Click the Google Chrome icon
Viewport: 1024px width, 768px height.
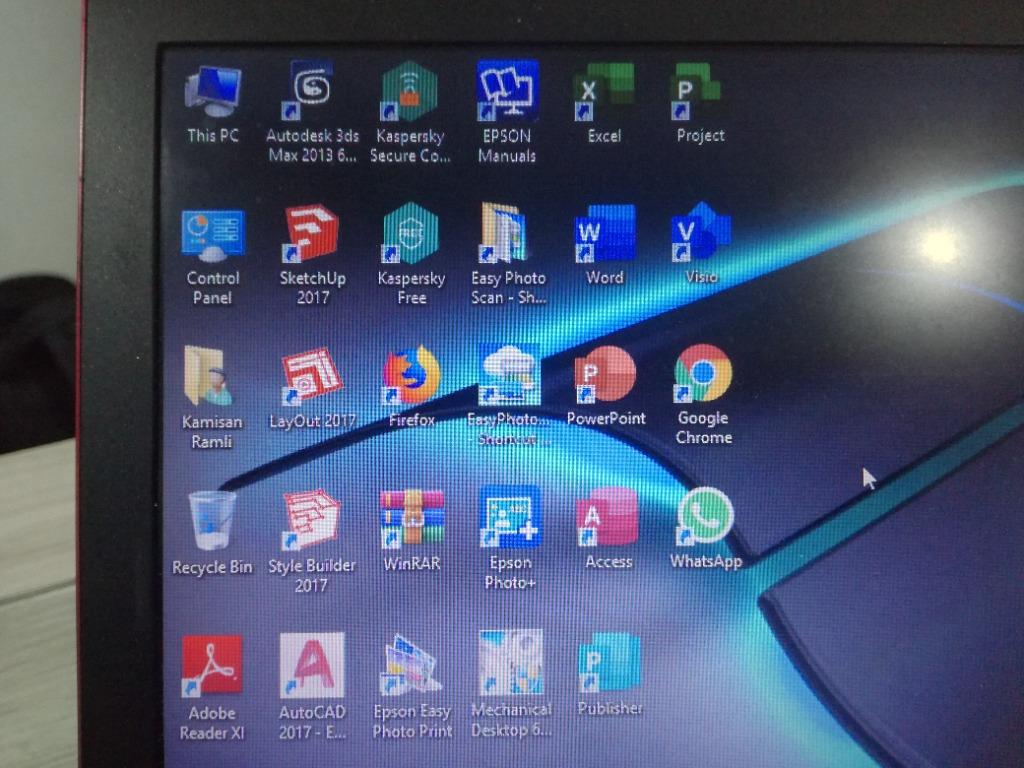tap(703, 374)
